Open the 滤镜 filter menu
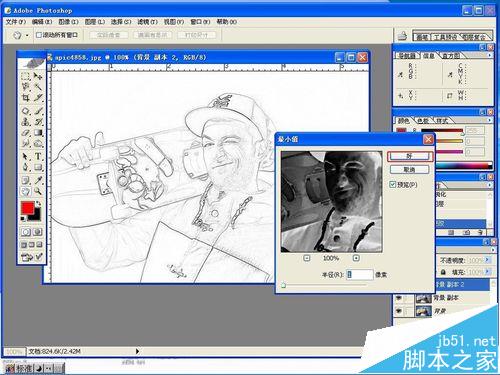Image resolution: width=500 pixels, height=375 pixels. click(x=147, y=22)
